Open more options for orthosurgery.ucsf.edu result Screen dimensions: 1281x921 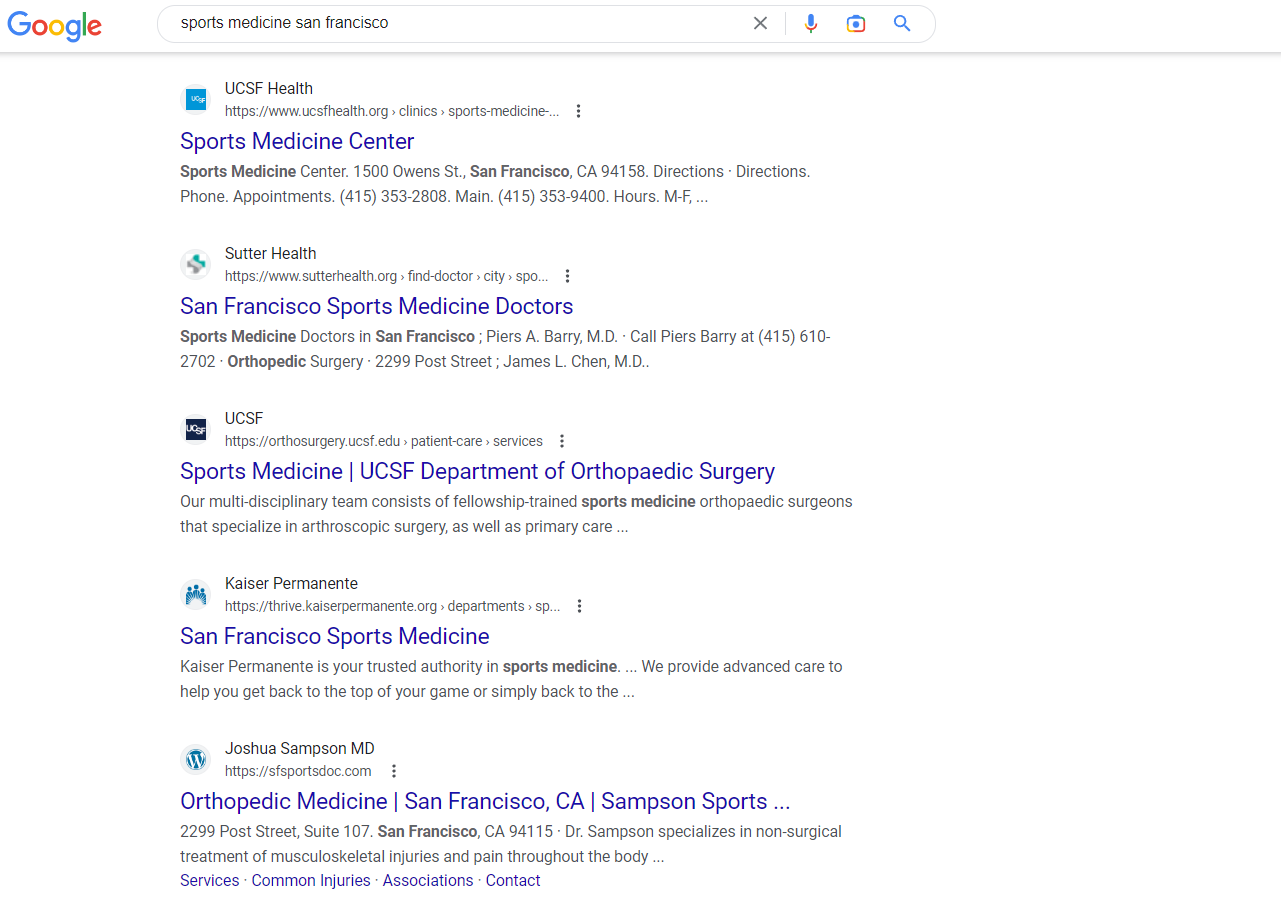click(562, 441)
